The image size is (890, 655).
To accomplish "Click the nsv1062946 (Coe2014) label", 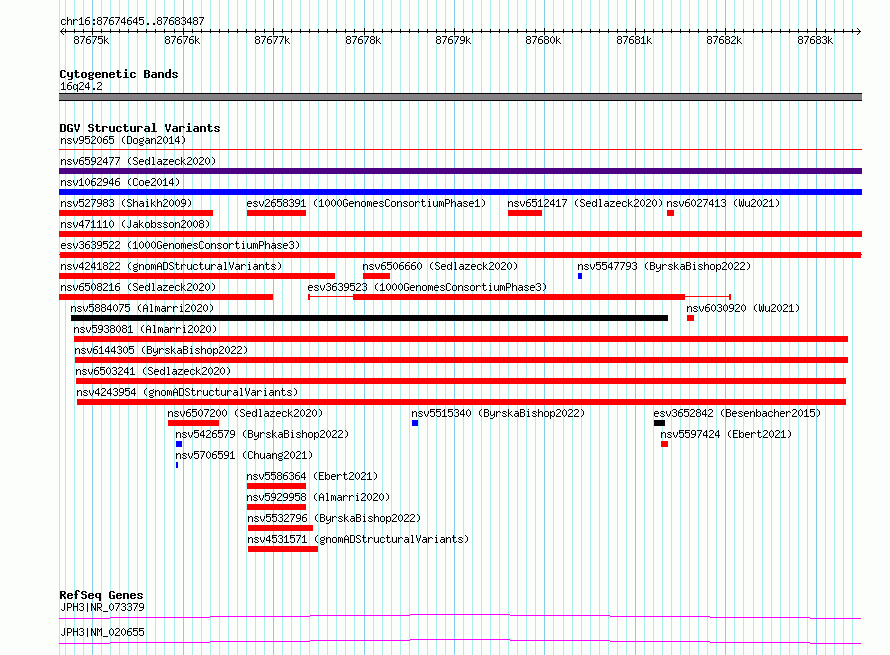I will tap(120, 182).
